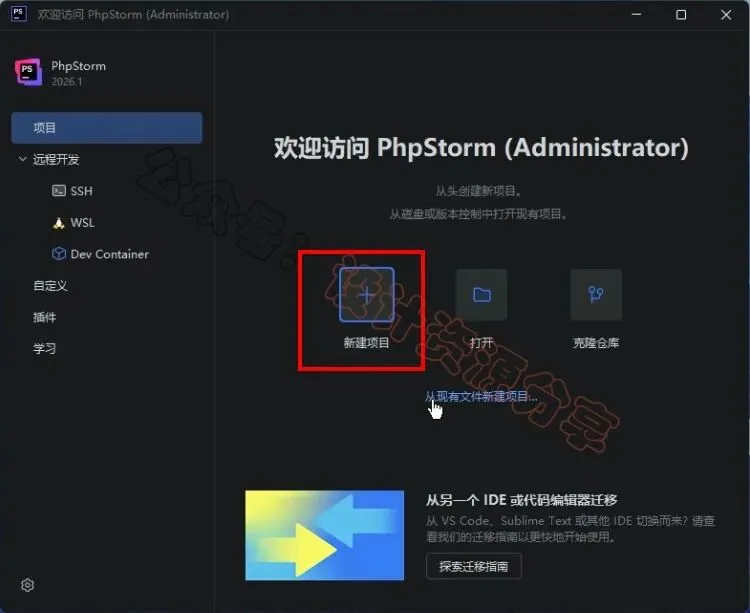This screenshot has width=750, height=613.
Task: Collapse the 远程开发 section chevron
Action: (22, 159)
